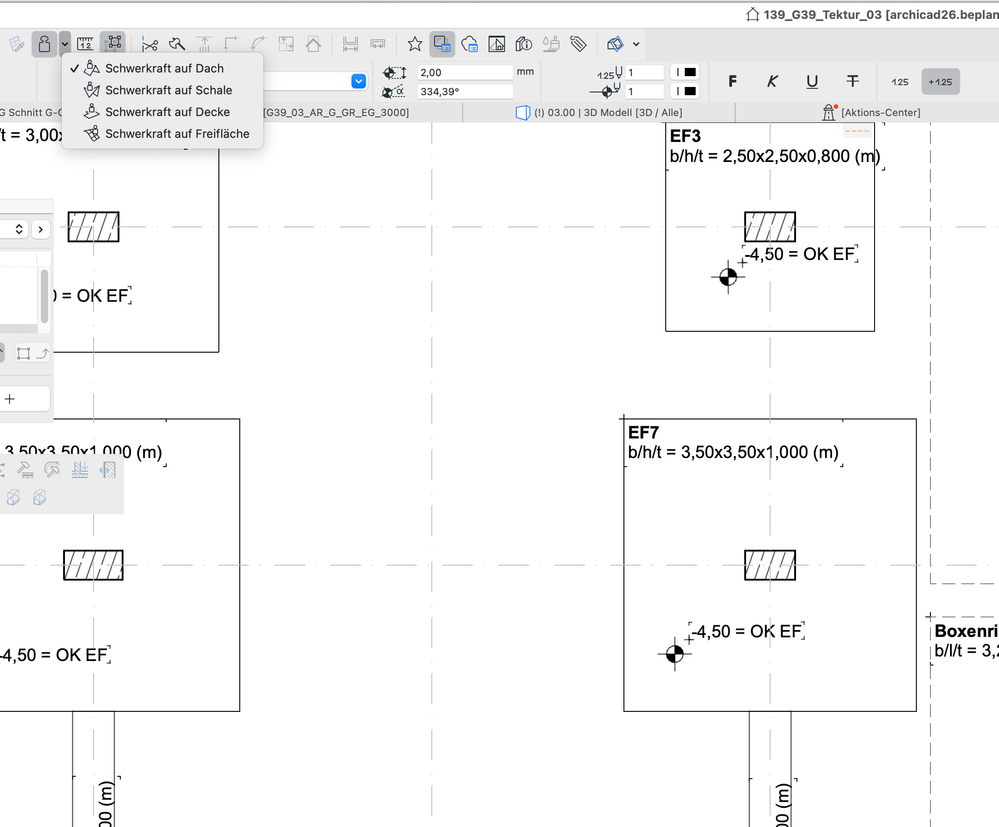Choose Schwerkraft auf Dach menu entry
Viewport: 999px width, 827px height.
pyautogui.click(x=163, y=68)
